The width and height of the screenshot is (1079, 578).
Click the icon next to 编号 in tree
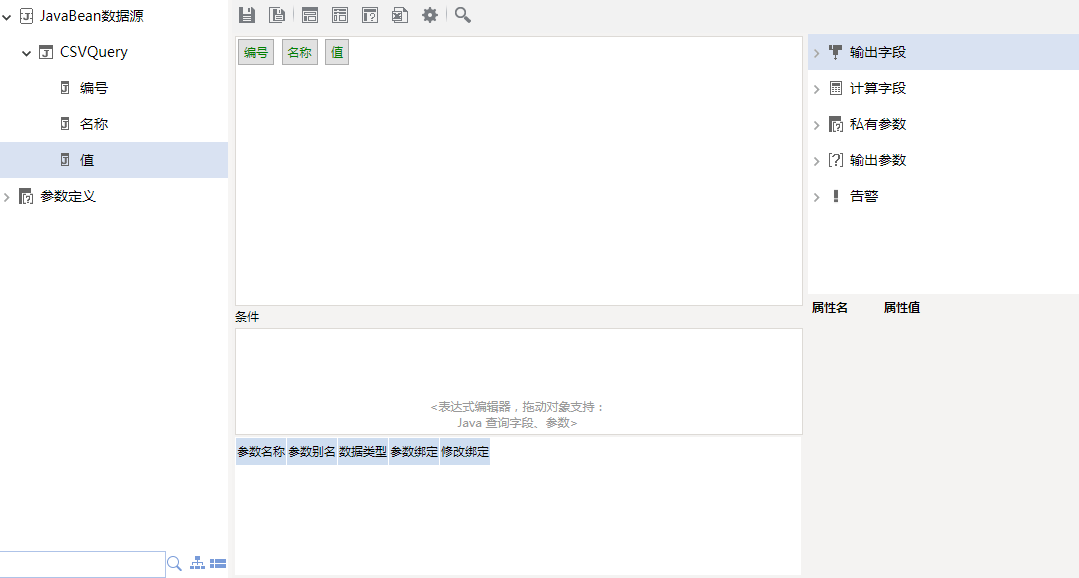65,88
